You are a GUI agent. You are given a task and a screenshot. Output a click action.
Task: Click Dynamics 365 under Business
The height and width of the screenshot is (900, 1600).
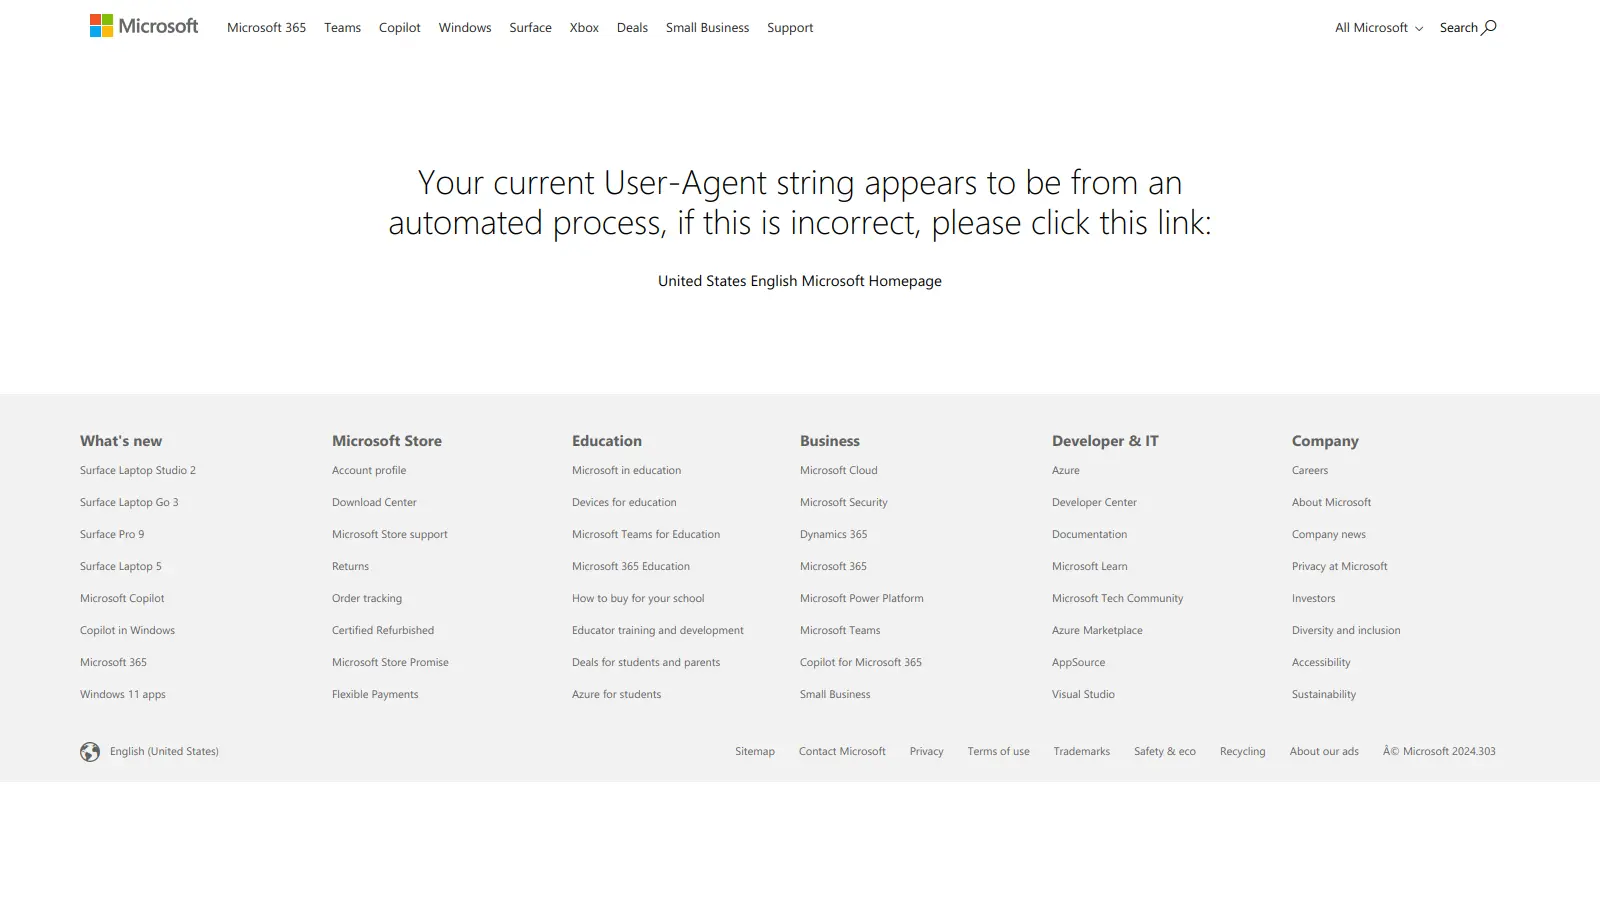tap(832, 534)
